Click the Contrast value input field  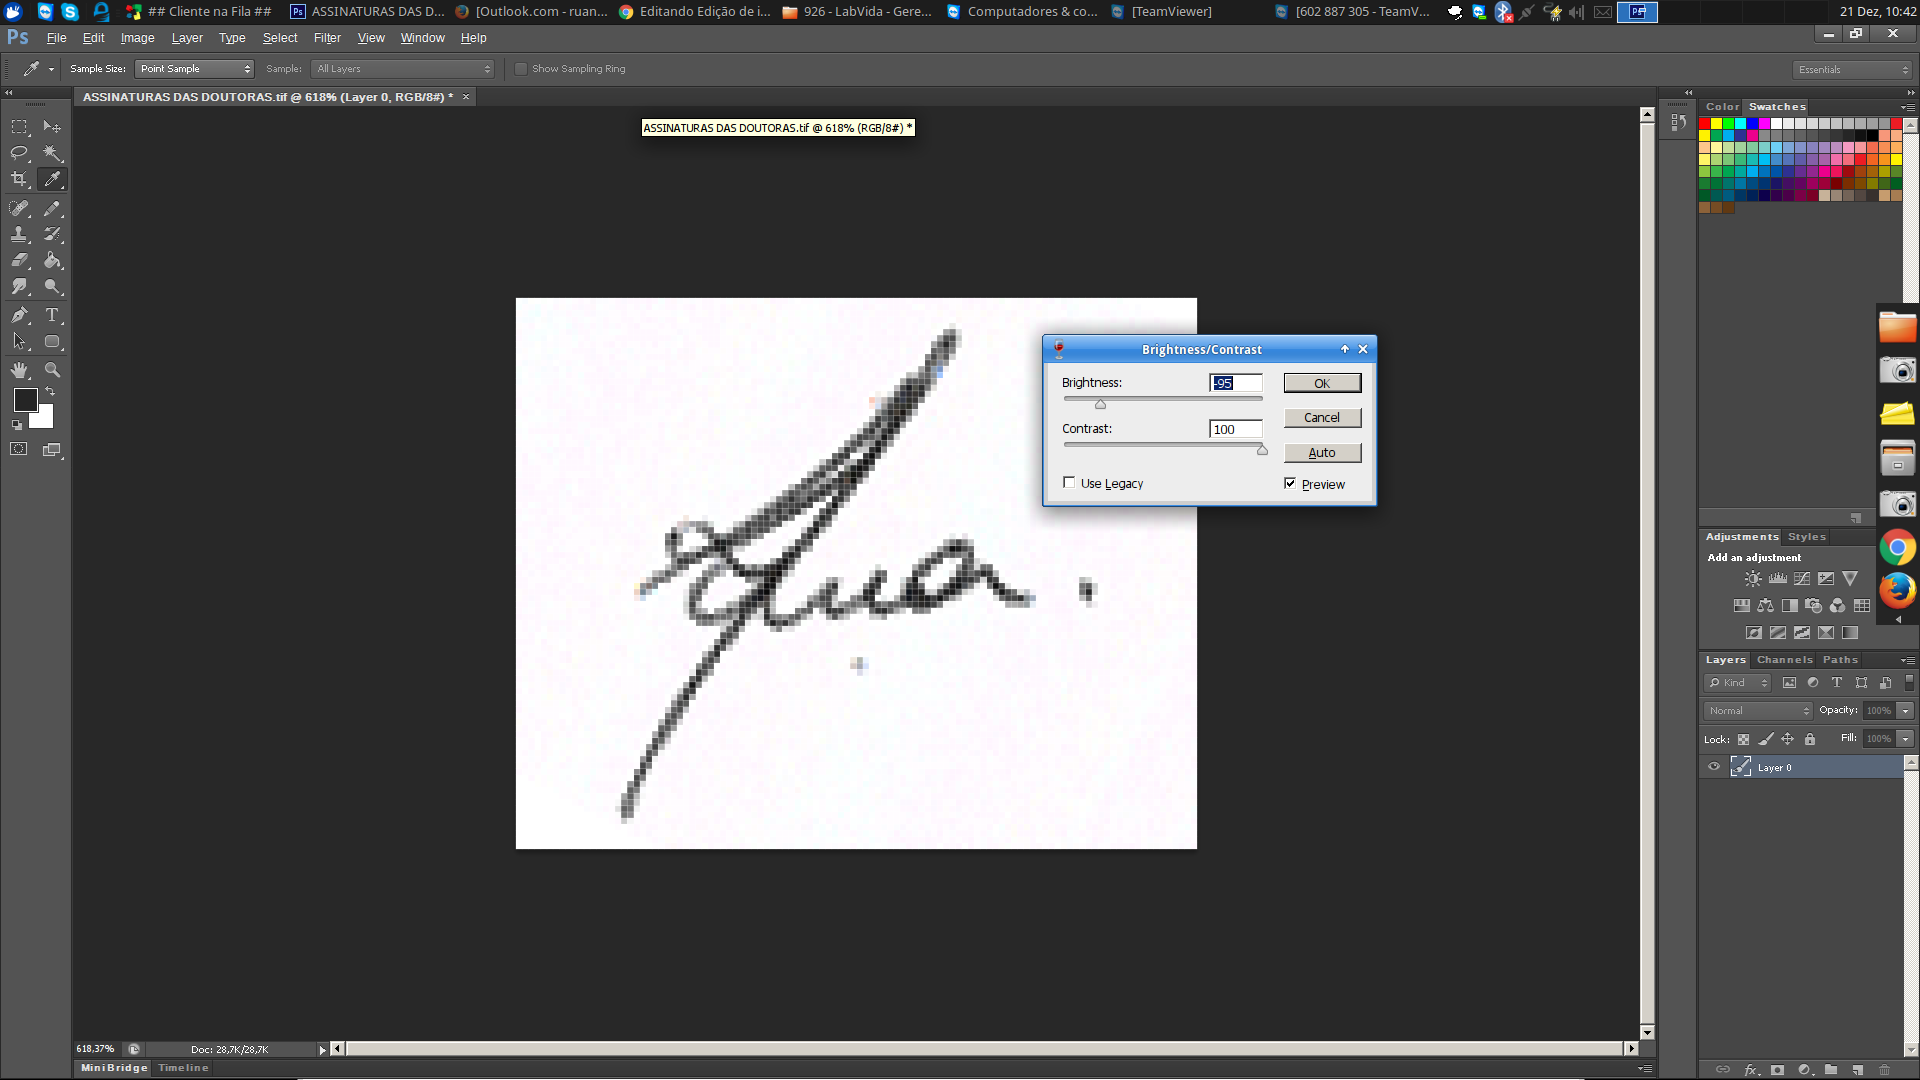pyautogui.click(x=1236, y=429)
